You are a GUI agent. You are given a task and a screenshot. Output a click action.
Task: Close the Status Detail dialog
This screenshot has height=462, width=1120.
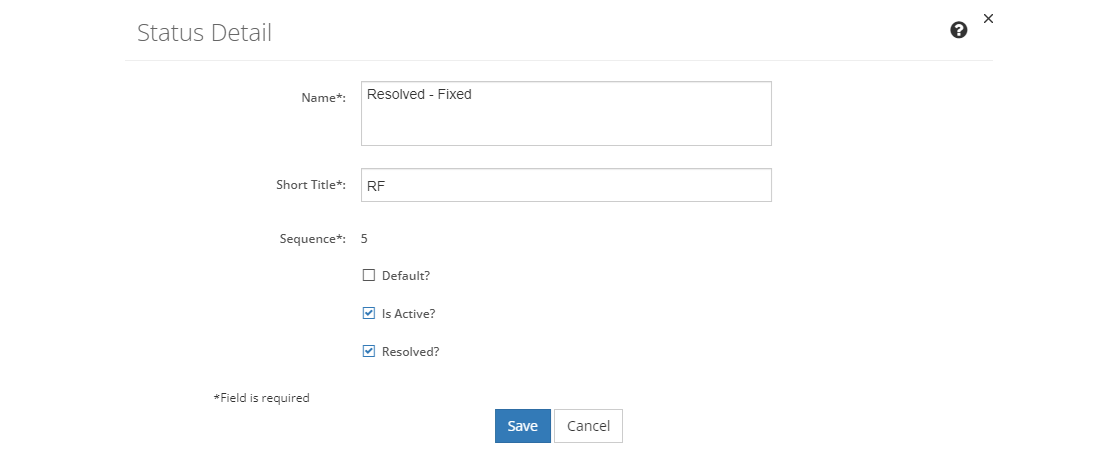[989, 19]
